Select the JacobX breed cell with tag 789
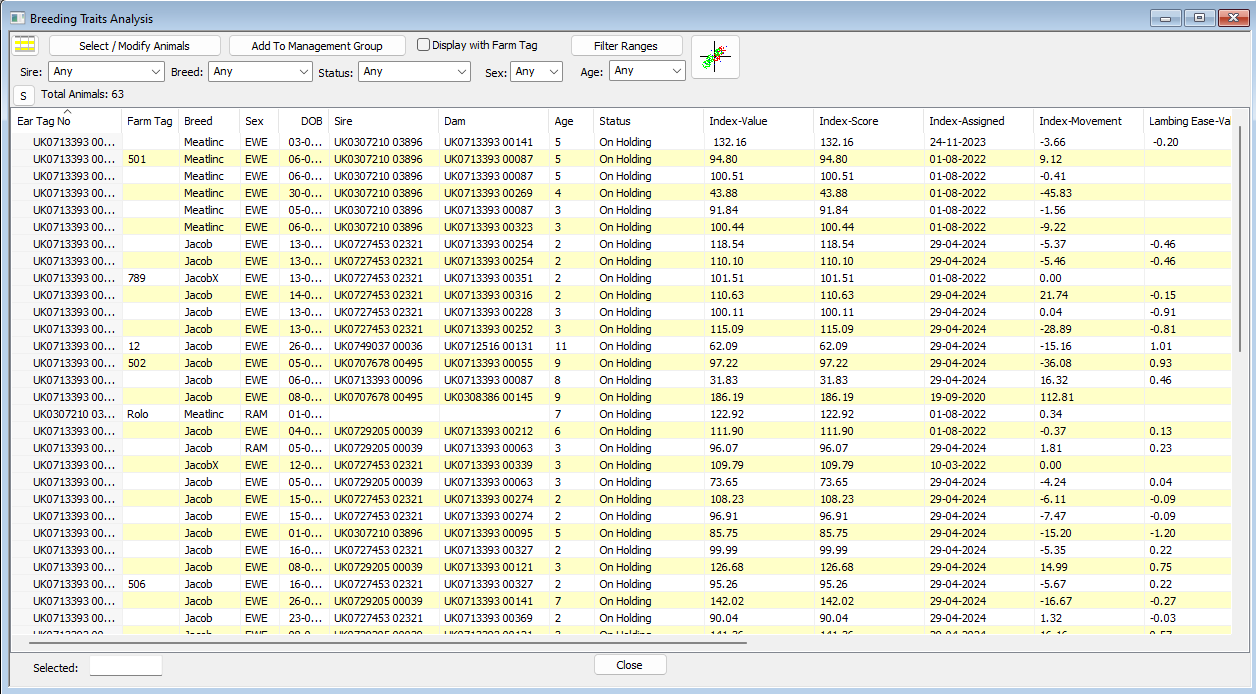This screenshot has height=694, width=1256. point(209,278)
